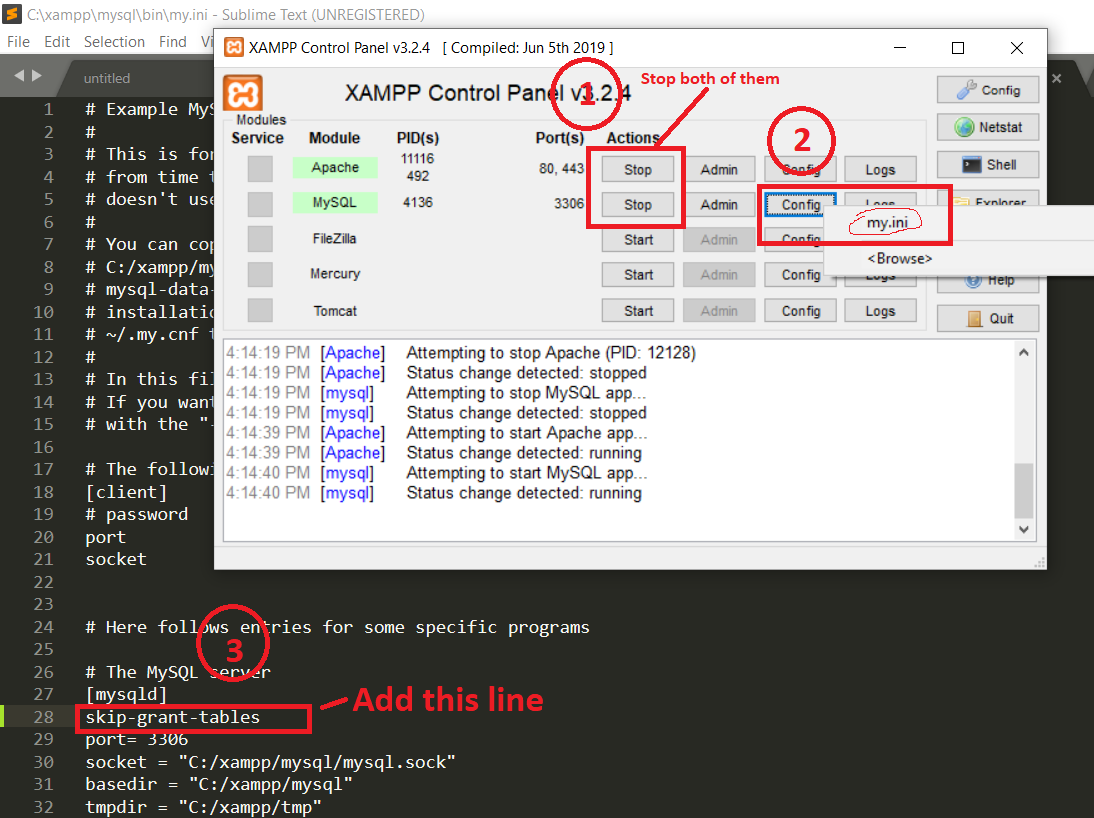1094x818 pixels.
Task: Go to previous tab arrow in Sublime
Action: coord(20,75)
